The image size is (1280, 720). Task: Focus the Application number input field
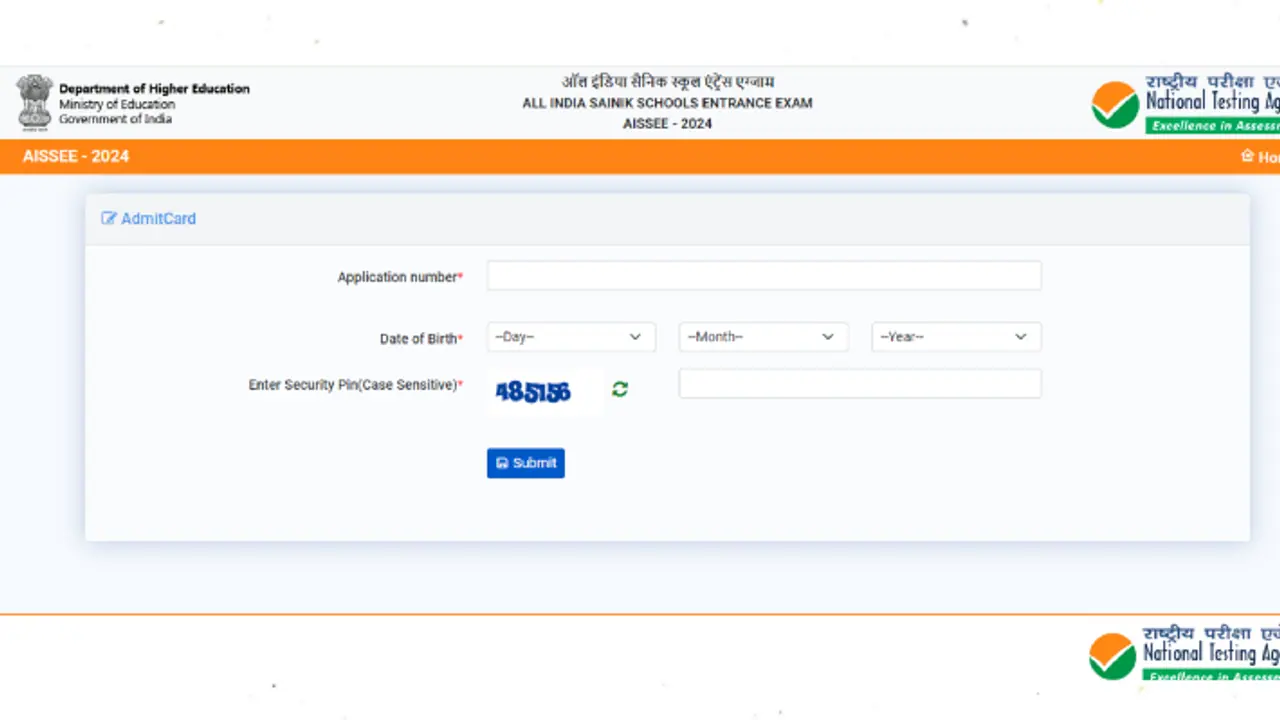coord(764,276)
